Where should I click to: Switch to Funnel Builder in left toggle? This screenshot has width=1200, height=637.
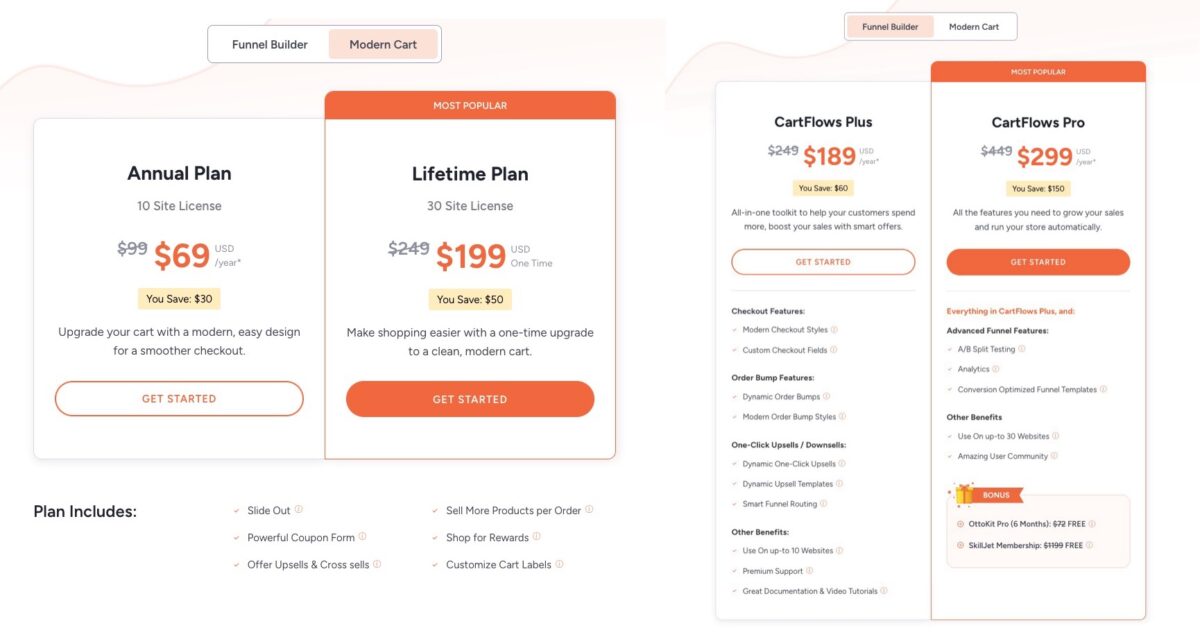pos(270,45)
